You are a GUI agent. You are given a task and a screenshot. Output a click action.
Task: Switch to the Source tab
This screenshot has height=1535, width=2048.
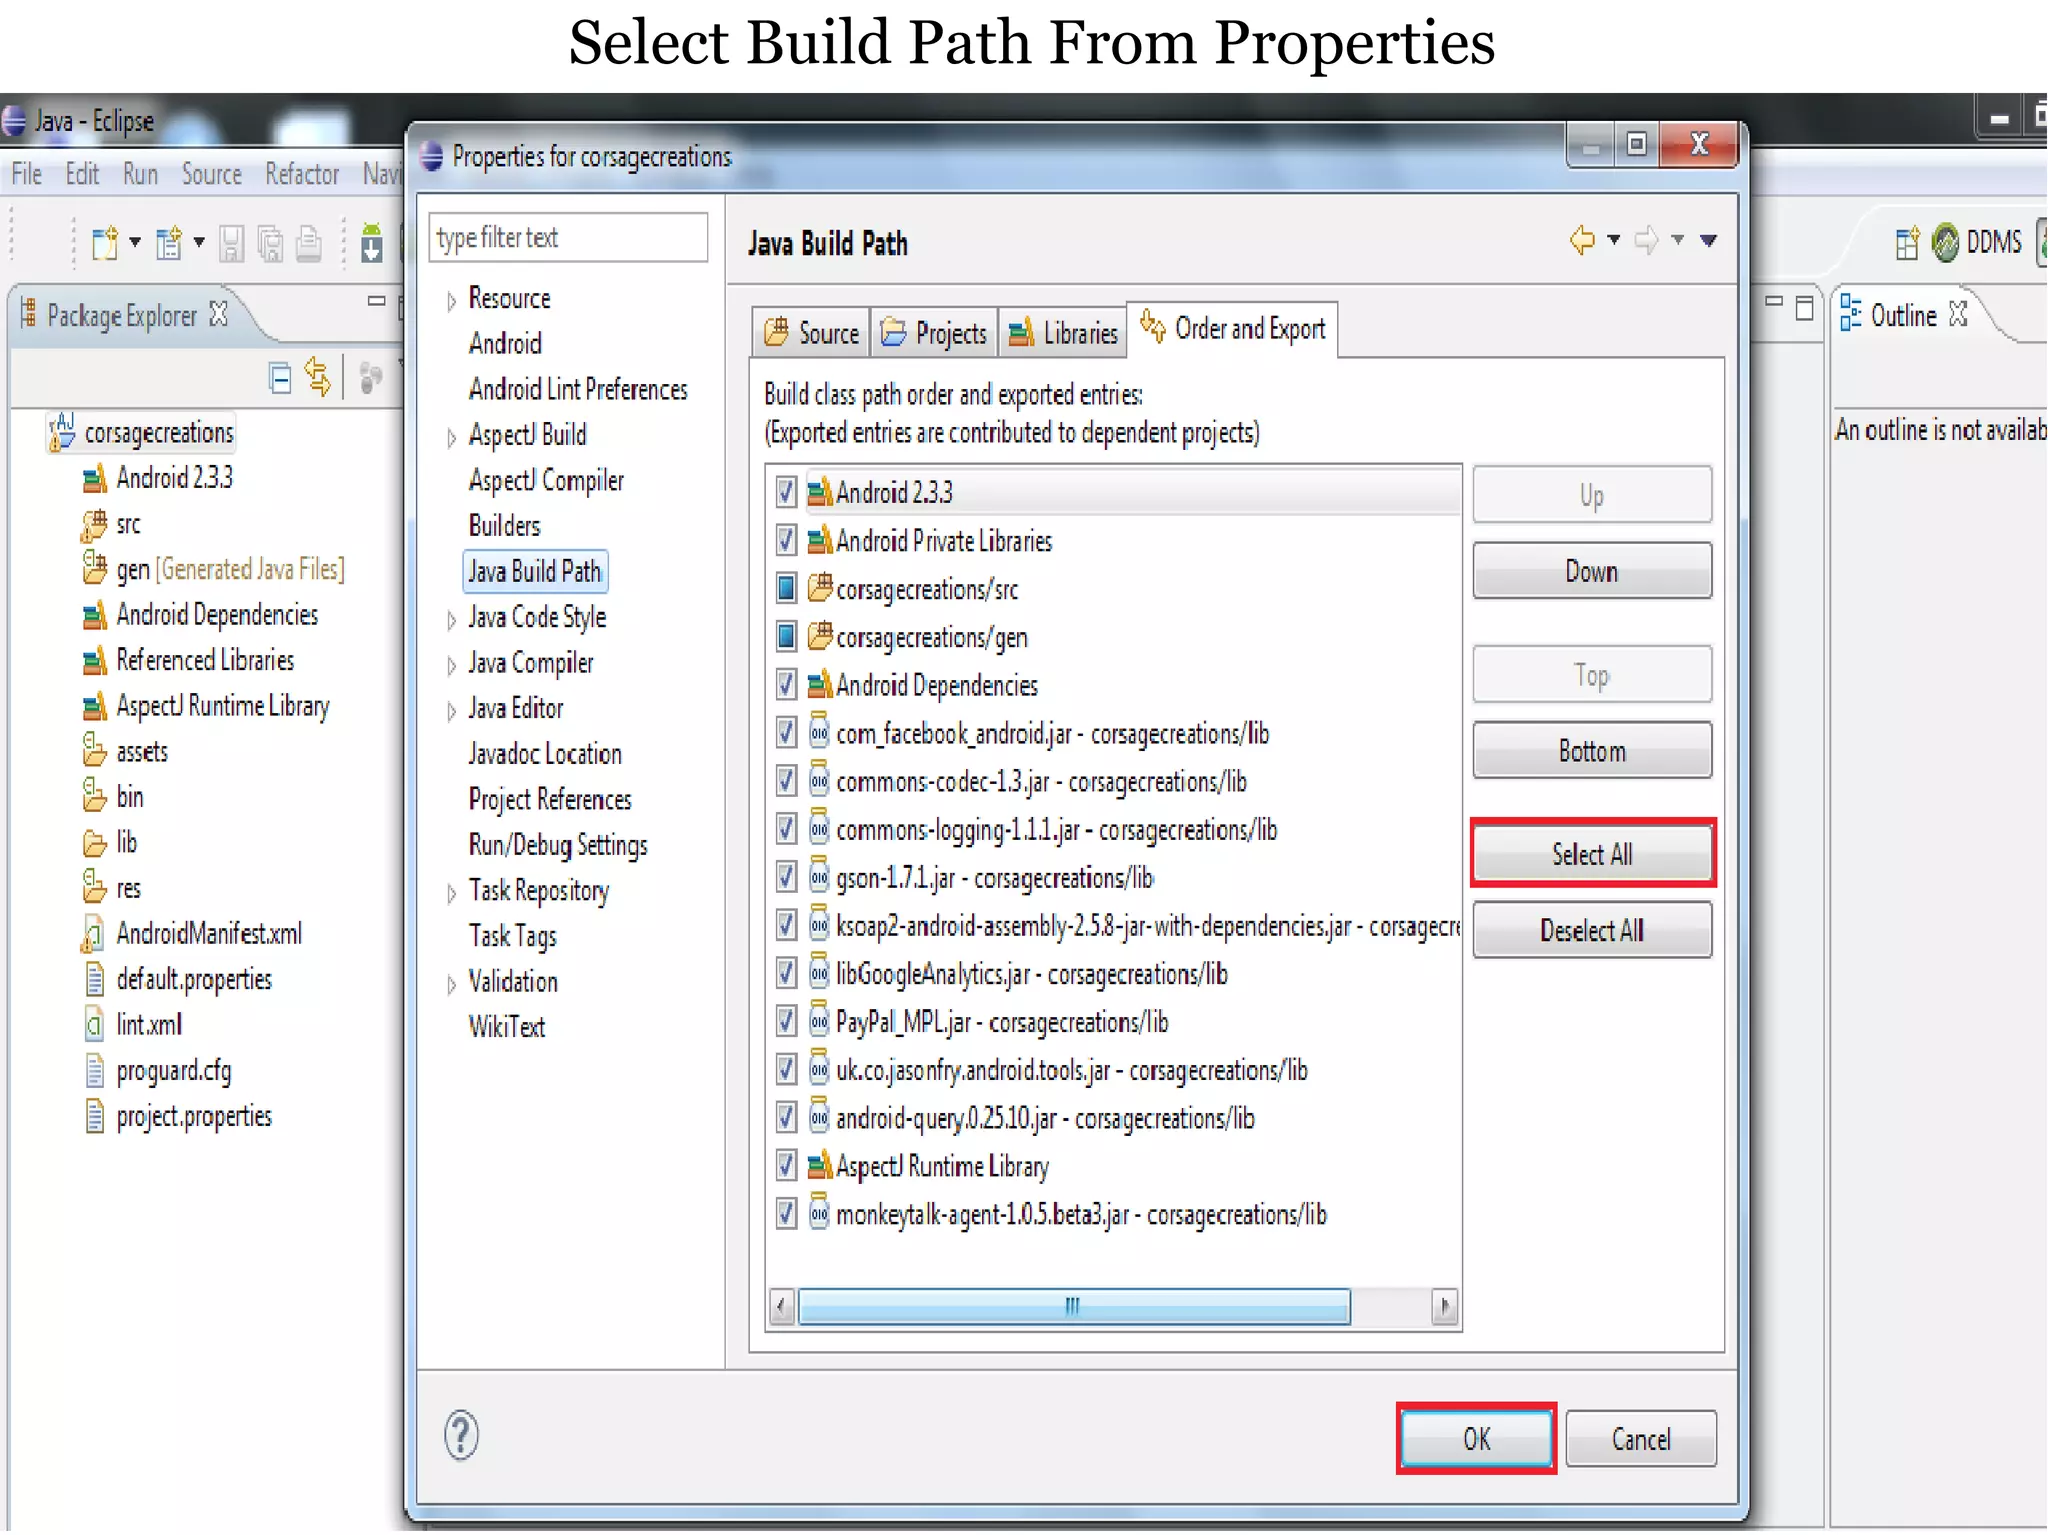click(811, 333)
